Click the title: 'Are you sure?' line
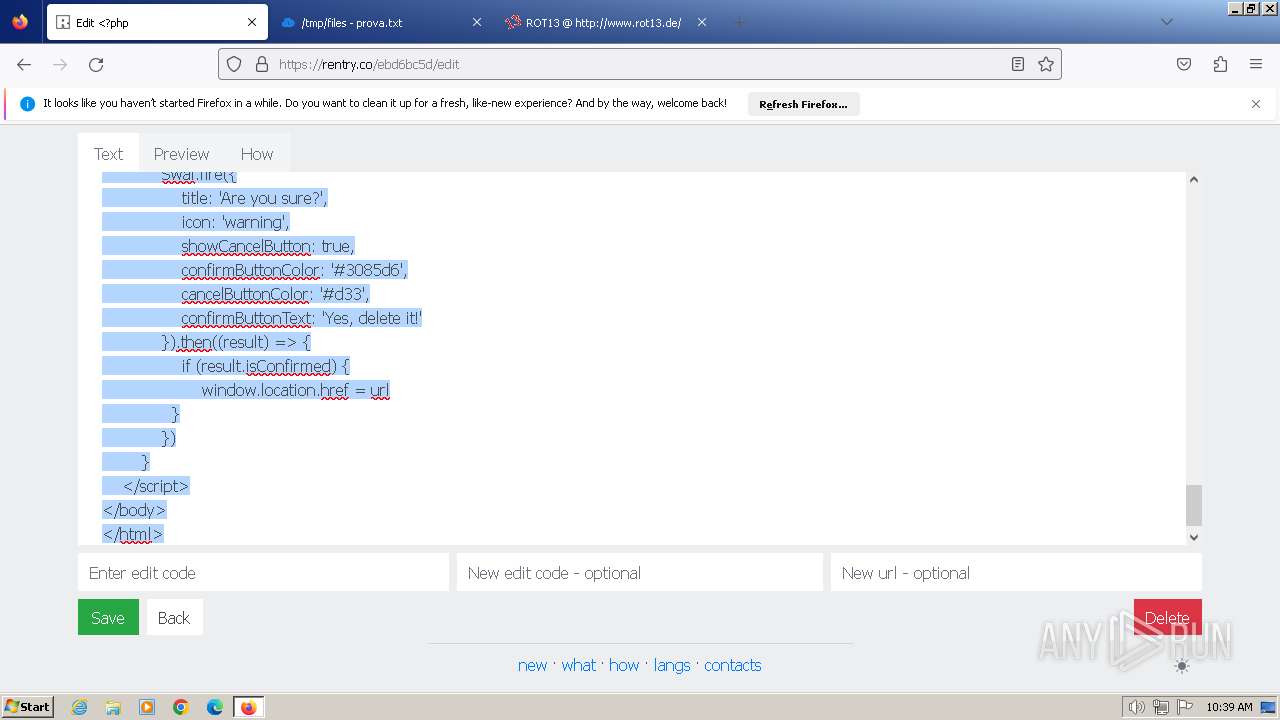Viewport: 1280px width, 720px height. tap(254, 198)
